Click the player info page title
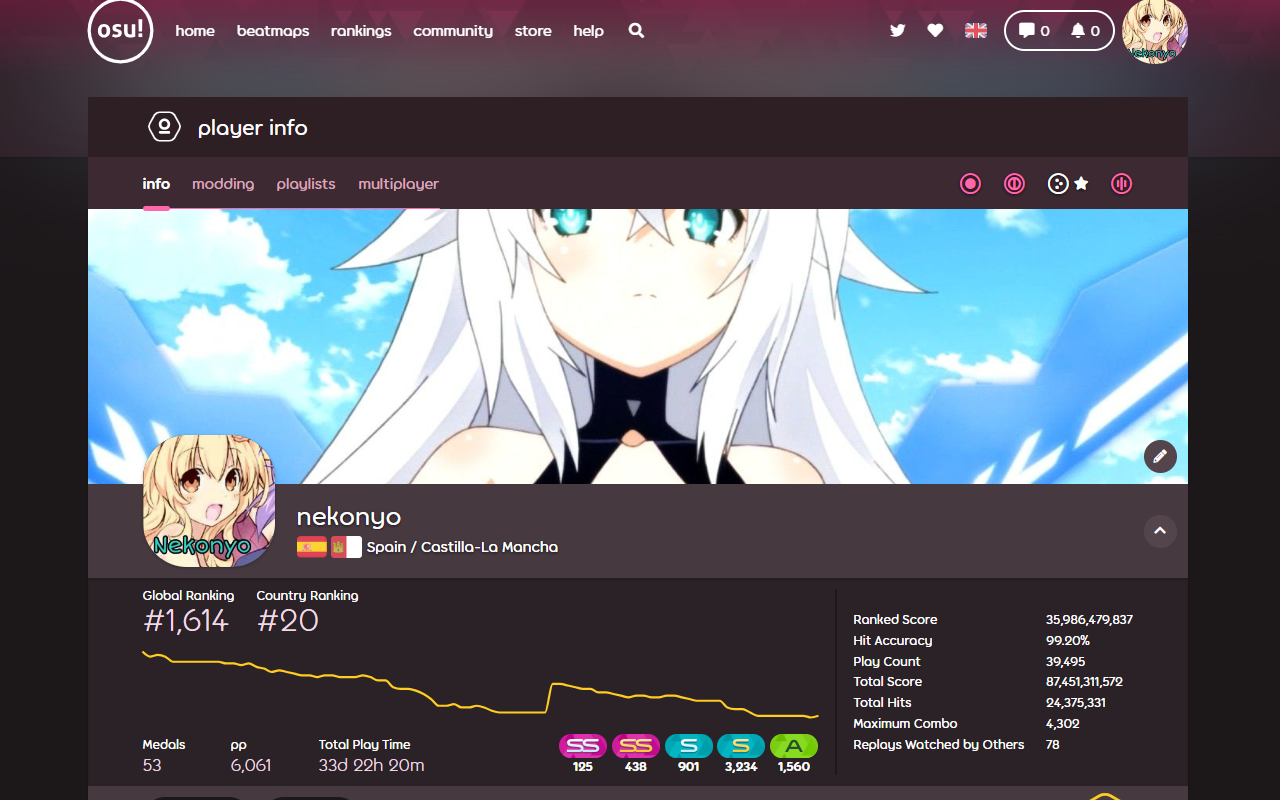 coord(253,128)
